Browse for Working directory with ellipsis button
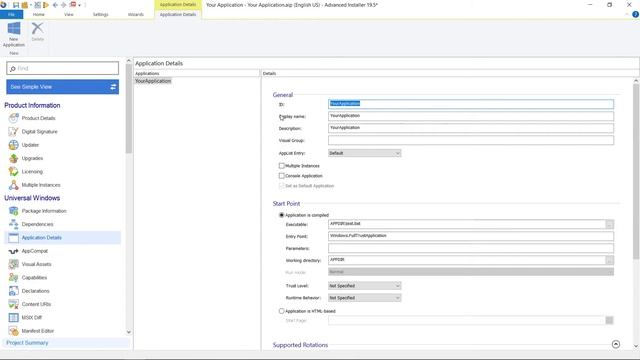 tap(609, 260)
